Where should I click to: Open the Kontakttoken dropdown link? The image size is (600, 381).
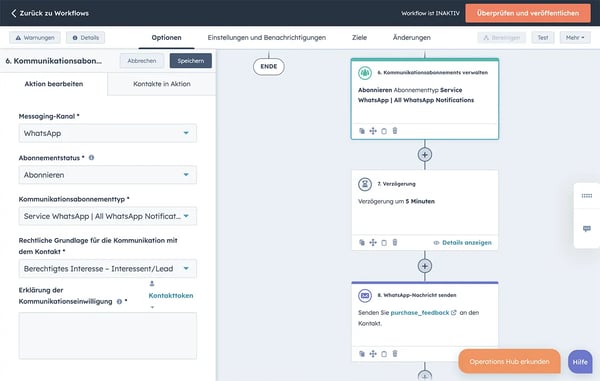171,295
